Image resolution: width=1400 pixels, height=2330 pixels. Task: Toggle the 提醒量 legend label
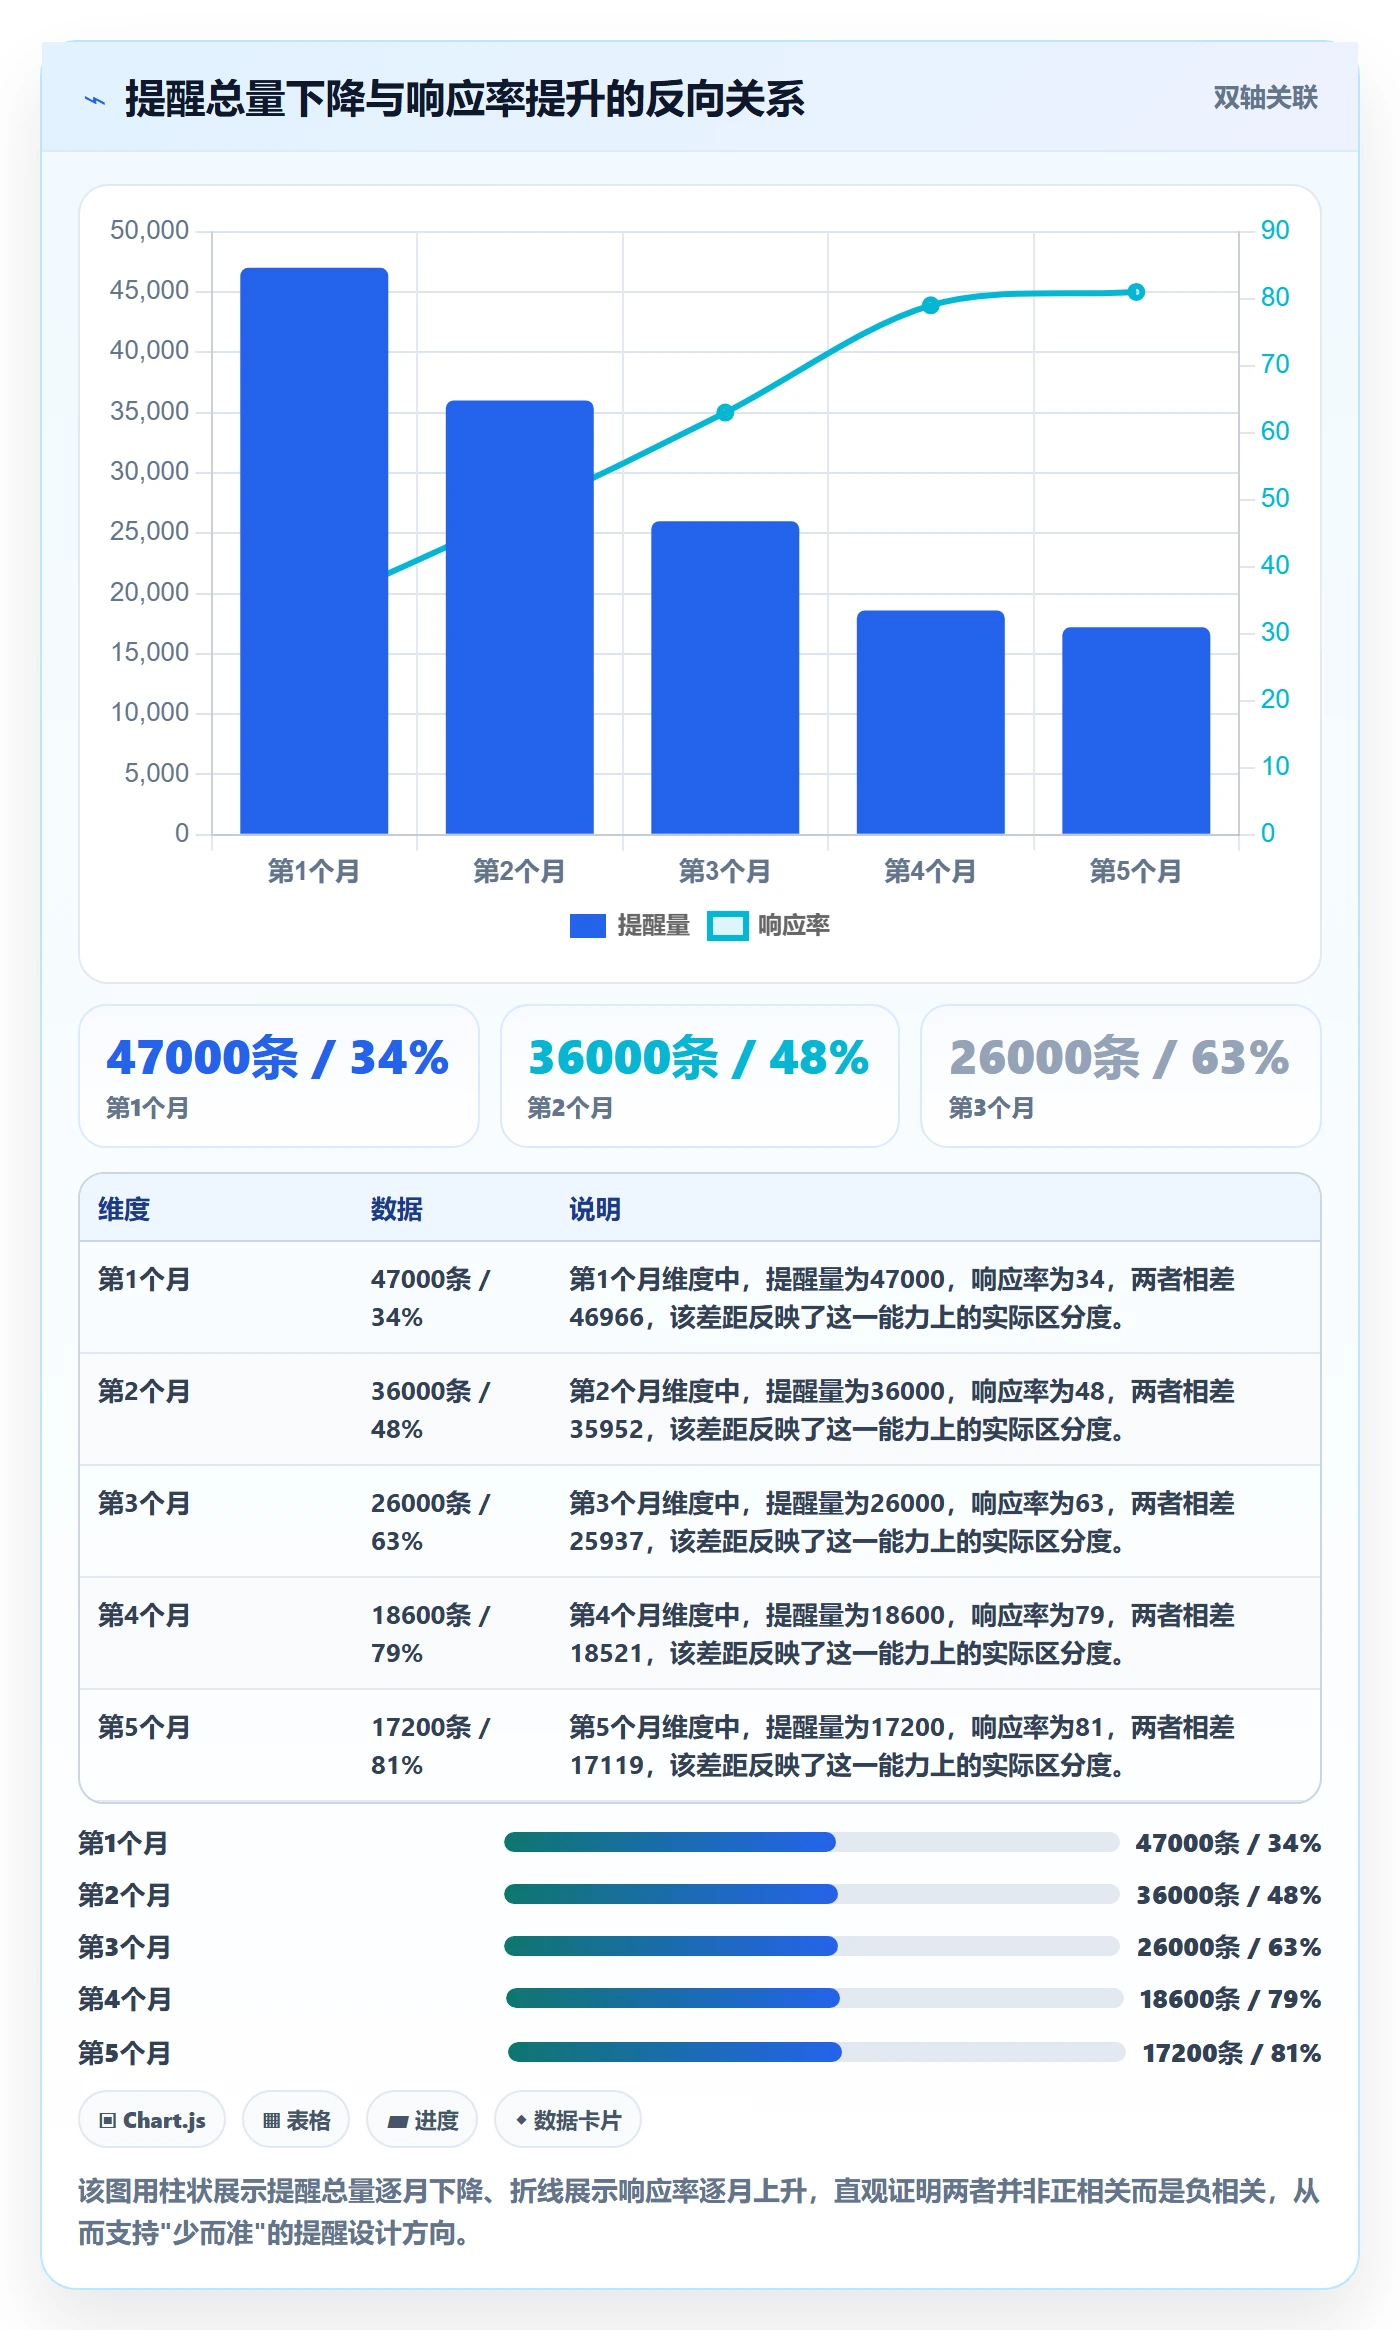click(654, 926)
